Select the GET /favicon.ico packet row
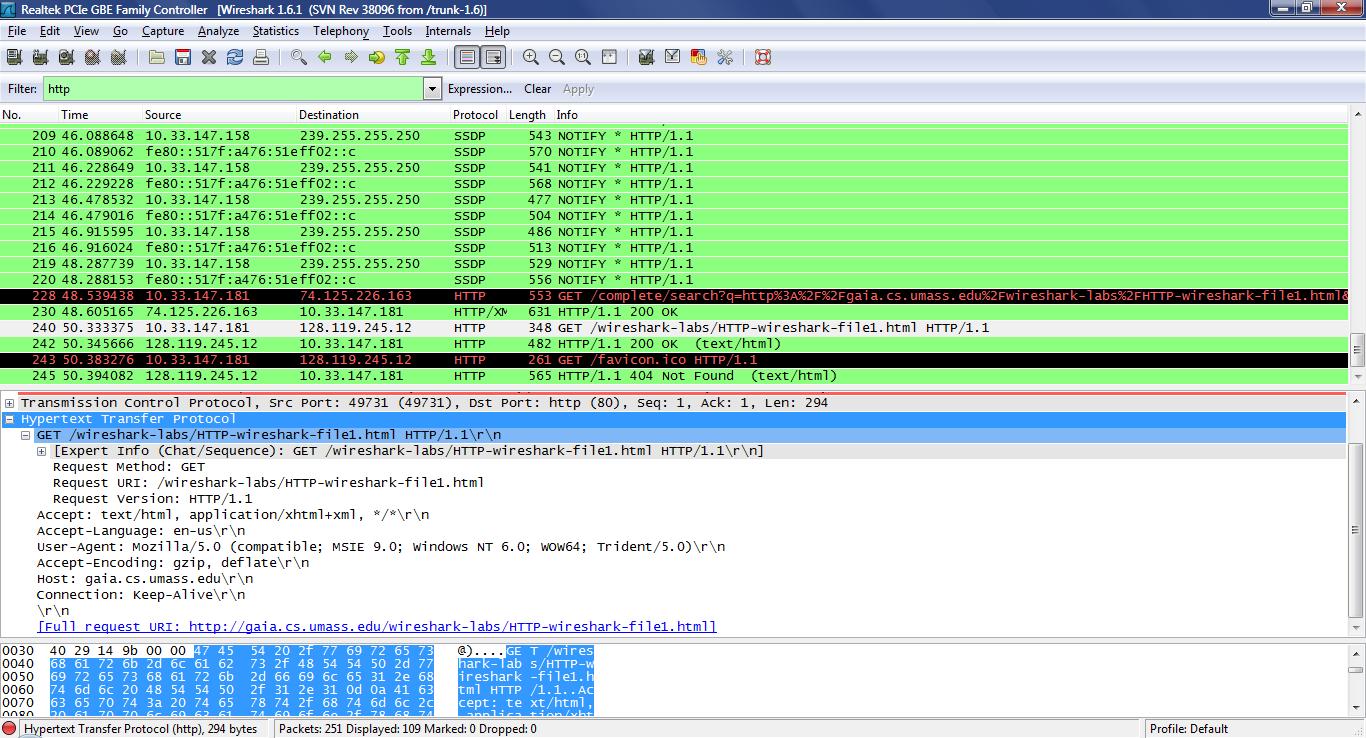 (400, 359)
